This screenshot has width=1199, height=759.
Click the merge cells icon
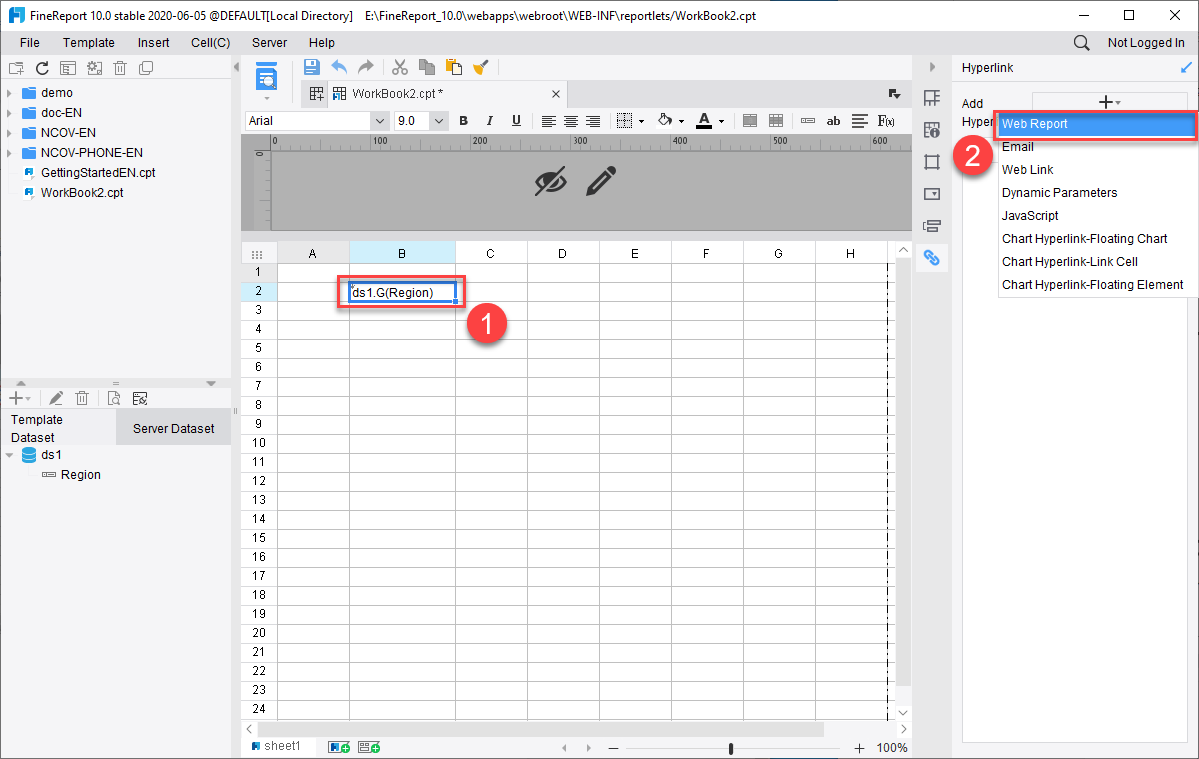click(x=750, y=121)
